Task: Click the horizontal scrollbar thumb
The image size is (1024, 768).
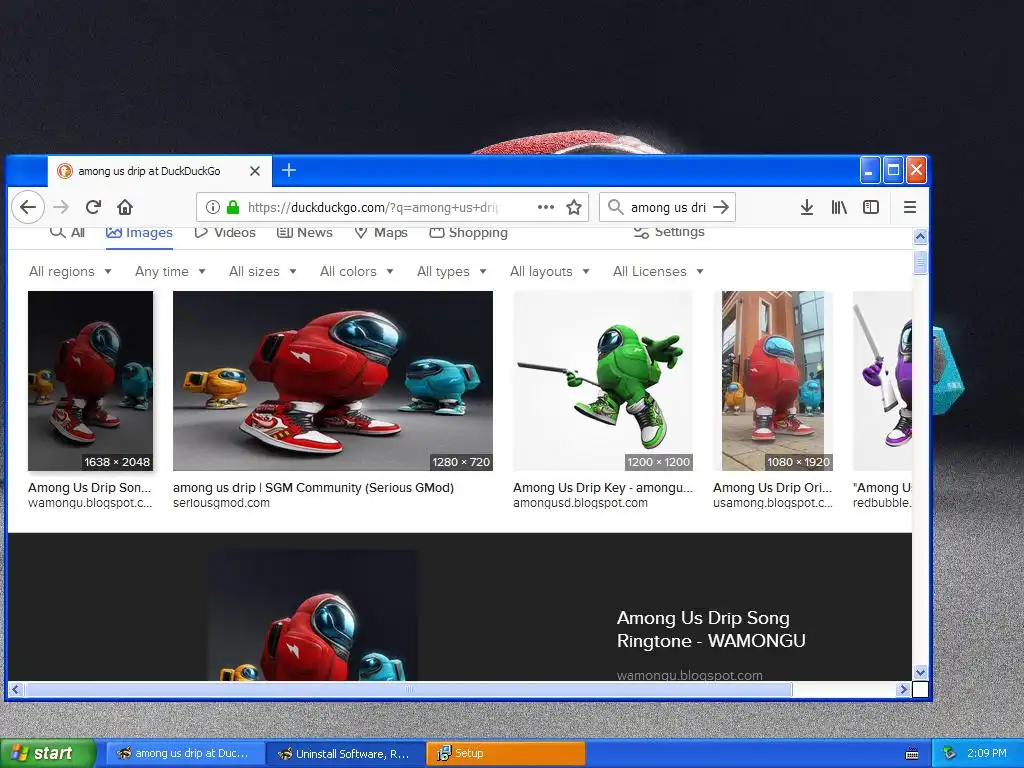Action: click(409, 689)
